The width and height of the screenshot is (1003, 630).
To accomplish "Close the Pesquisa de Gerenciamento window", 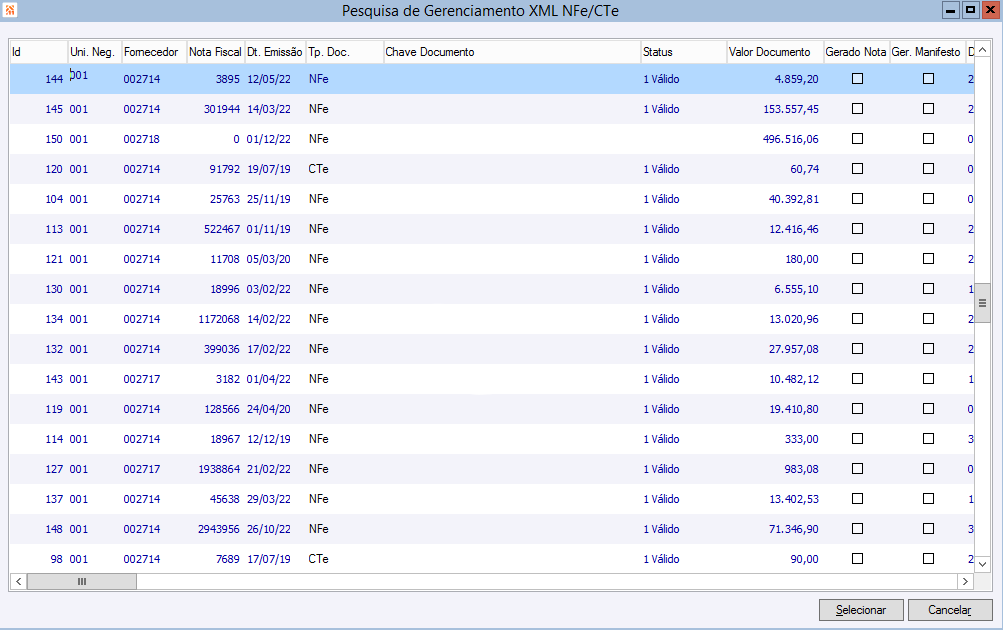I will [991, 10].
